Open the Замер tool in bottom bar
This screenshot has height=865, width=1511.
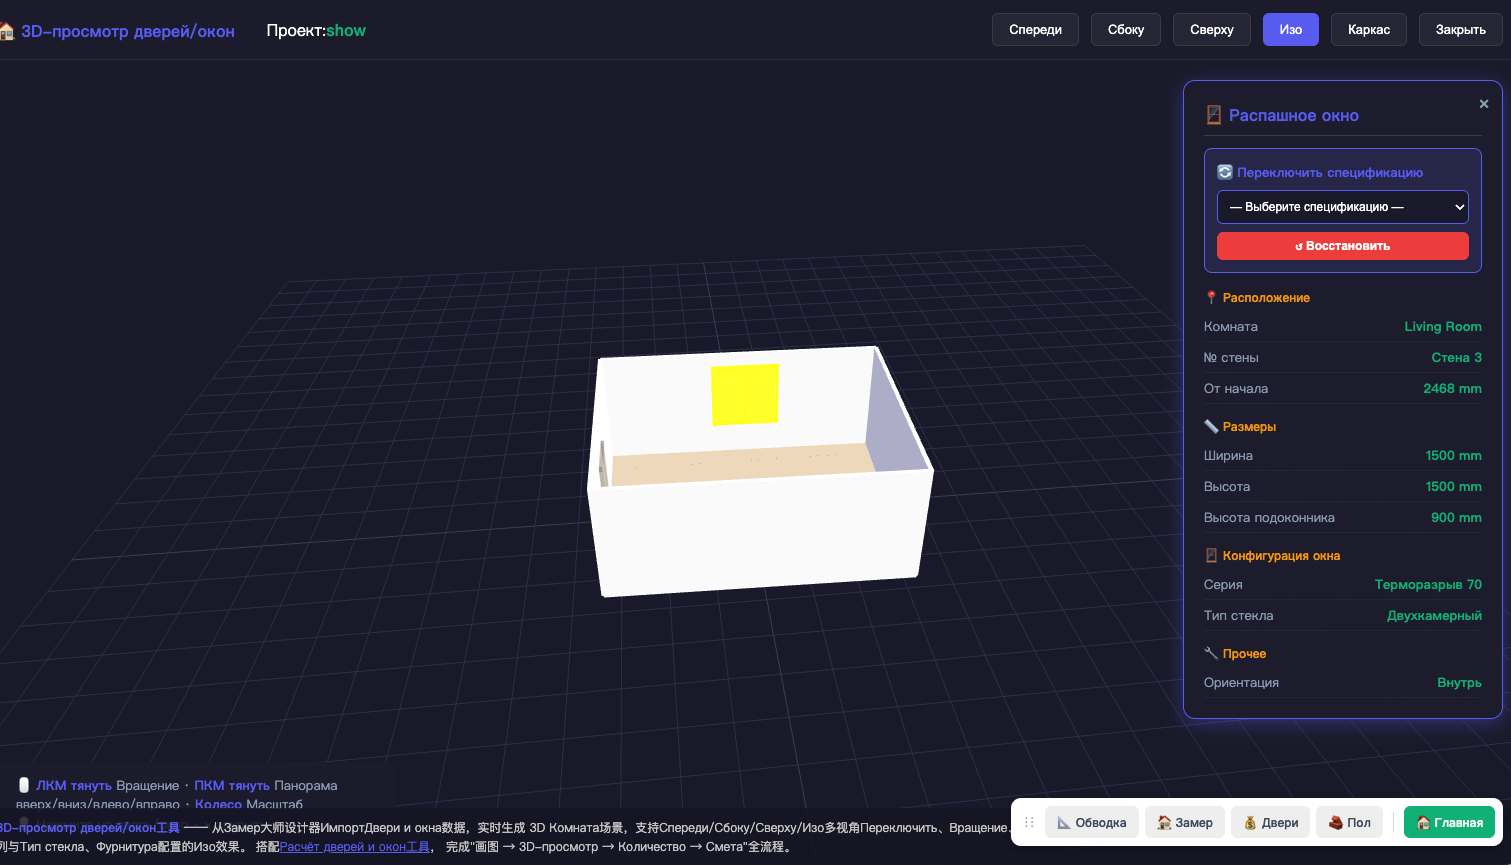[1184, 823]
